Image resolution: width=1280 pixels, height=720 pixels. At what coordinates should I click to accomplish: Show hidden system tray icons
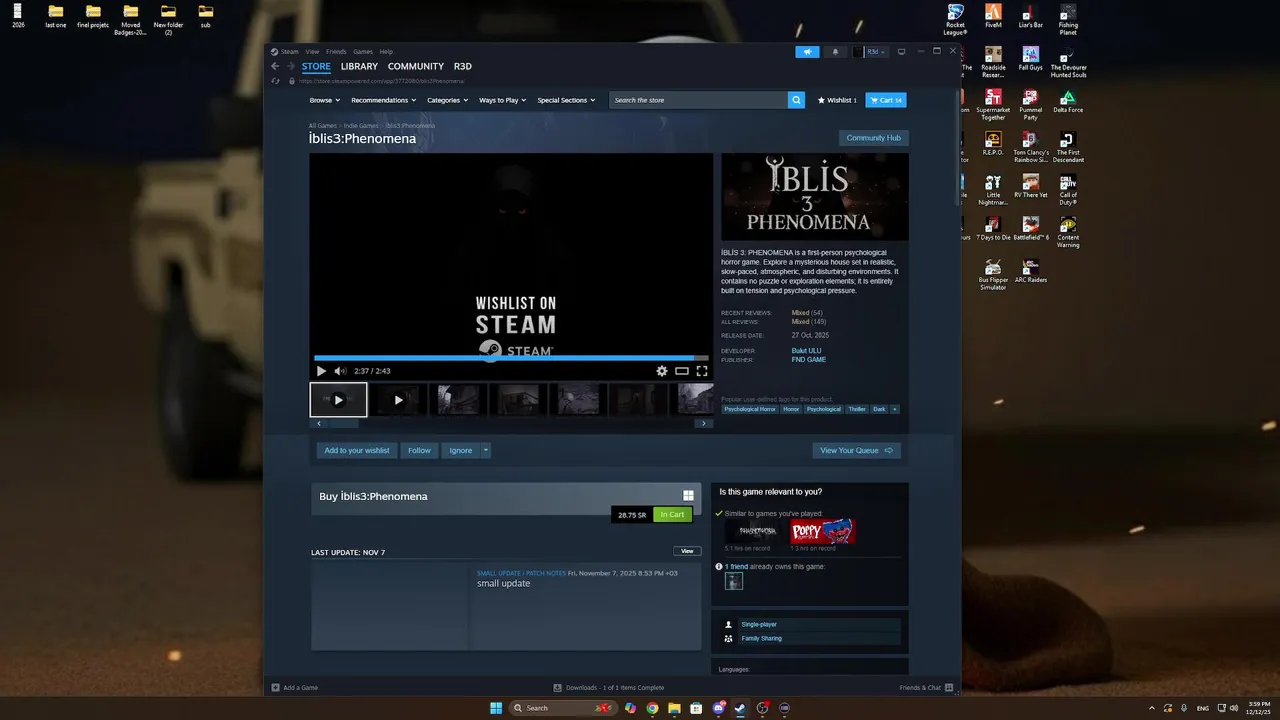pos(1151,708)
